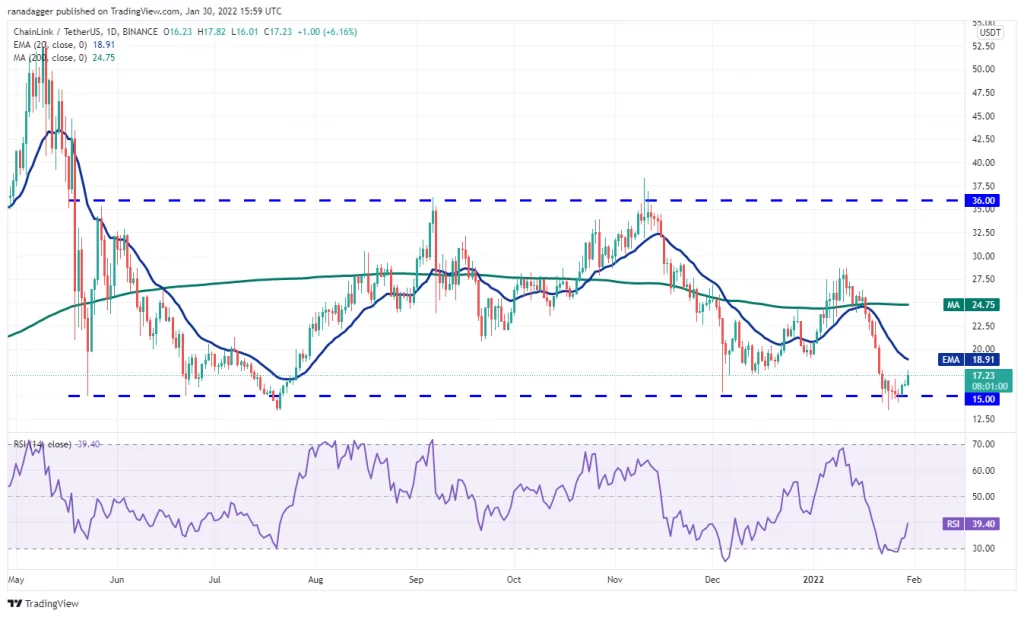Click the EMA 18.91 price tag
Image resolution: width=1024 pixels, height=617 pixels.
pos(969,360)
